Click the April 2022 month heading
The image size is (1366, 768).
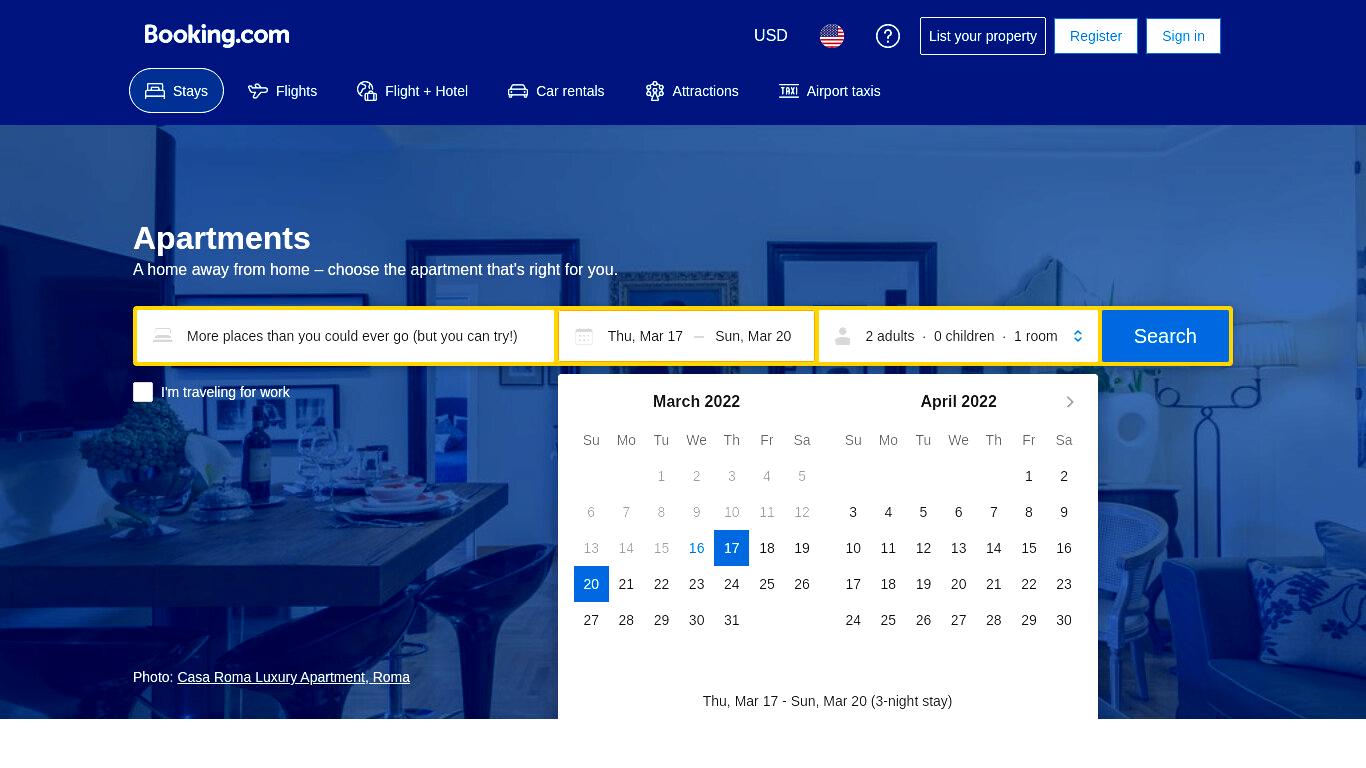(958, 402)
